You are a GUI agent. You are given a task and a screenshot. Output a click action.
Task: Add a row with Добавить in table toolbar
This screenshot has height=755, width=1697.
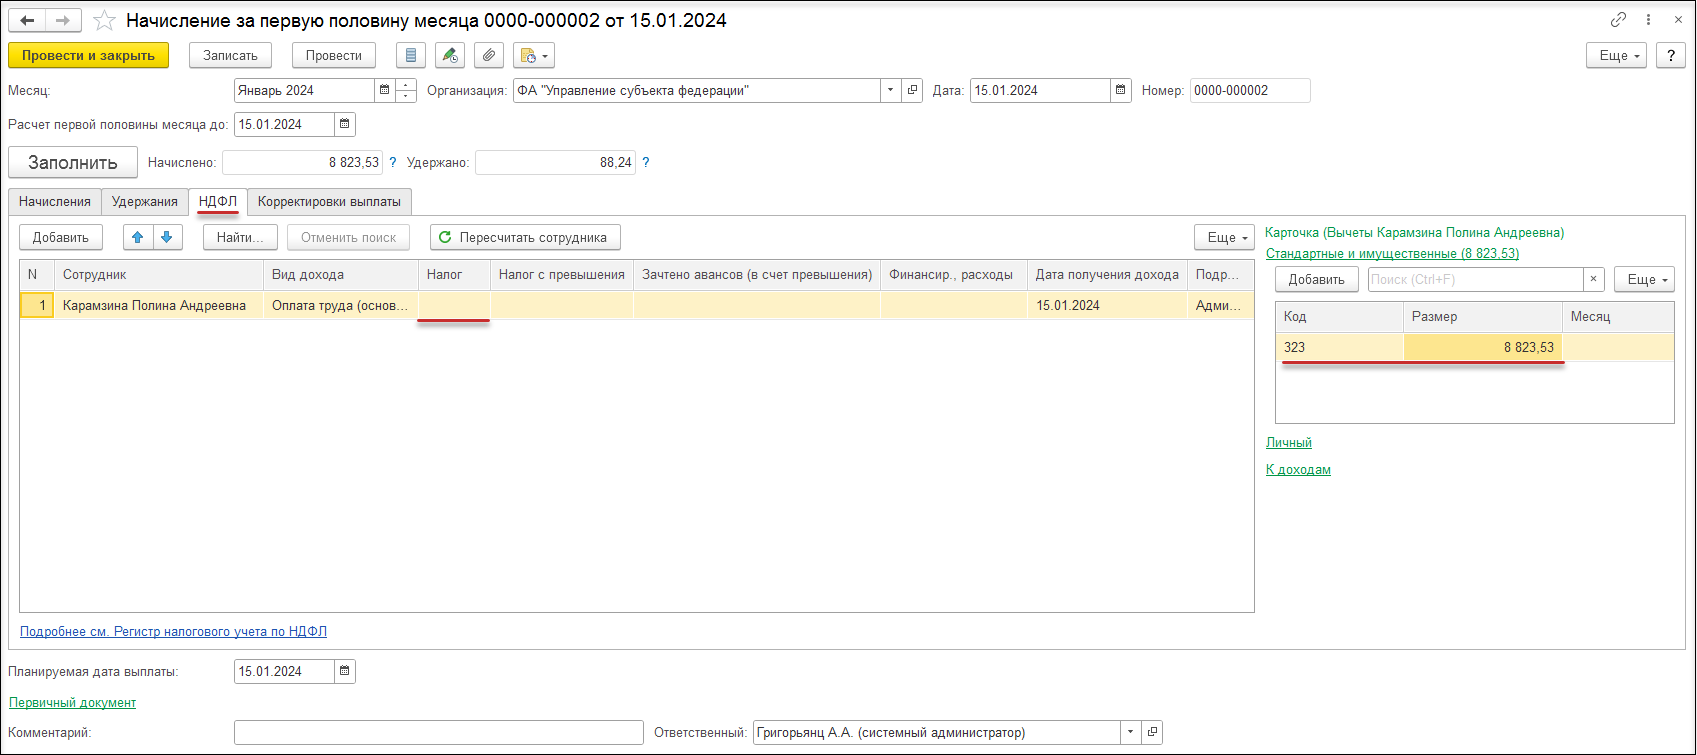61,237
